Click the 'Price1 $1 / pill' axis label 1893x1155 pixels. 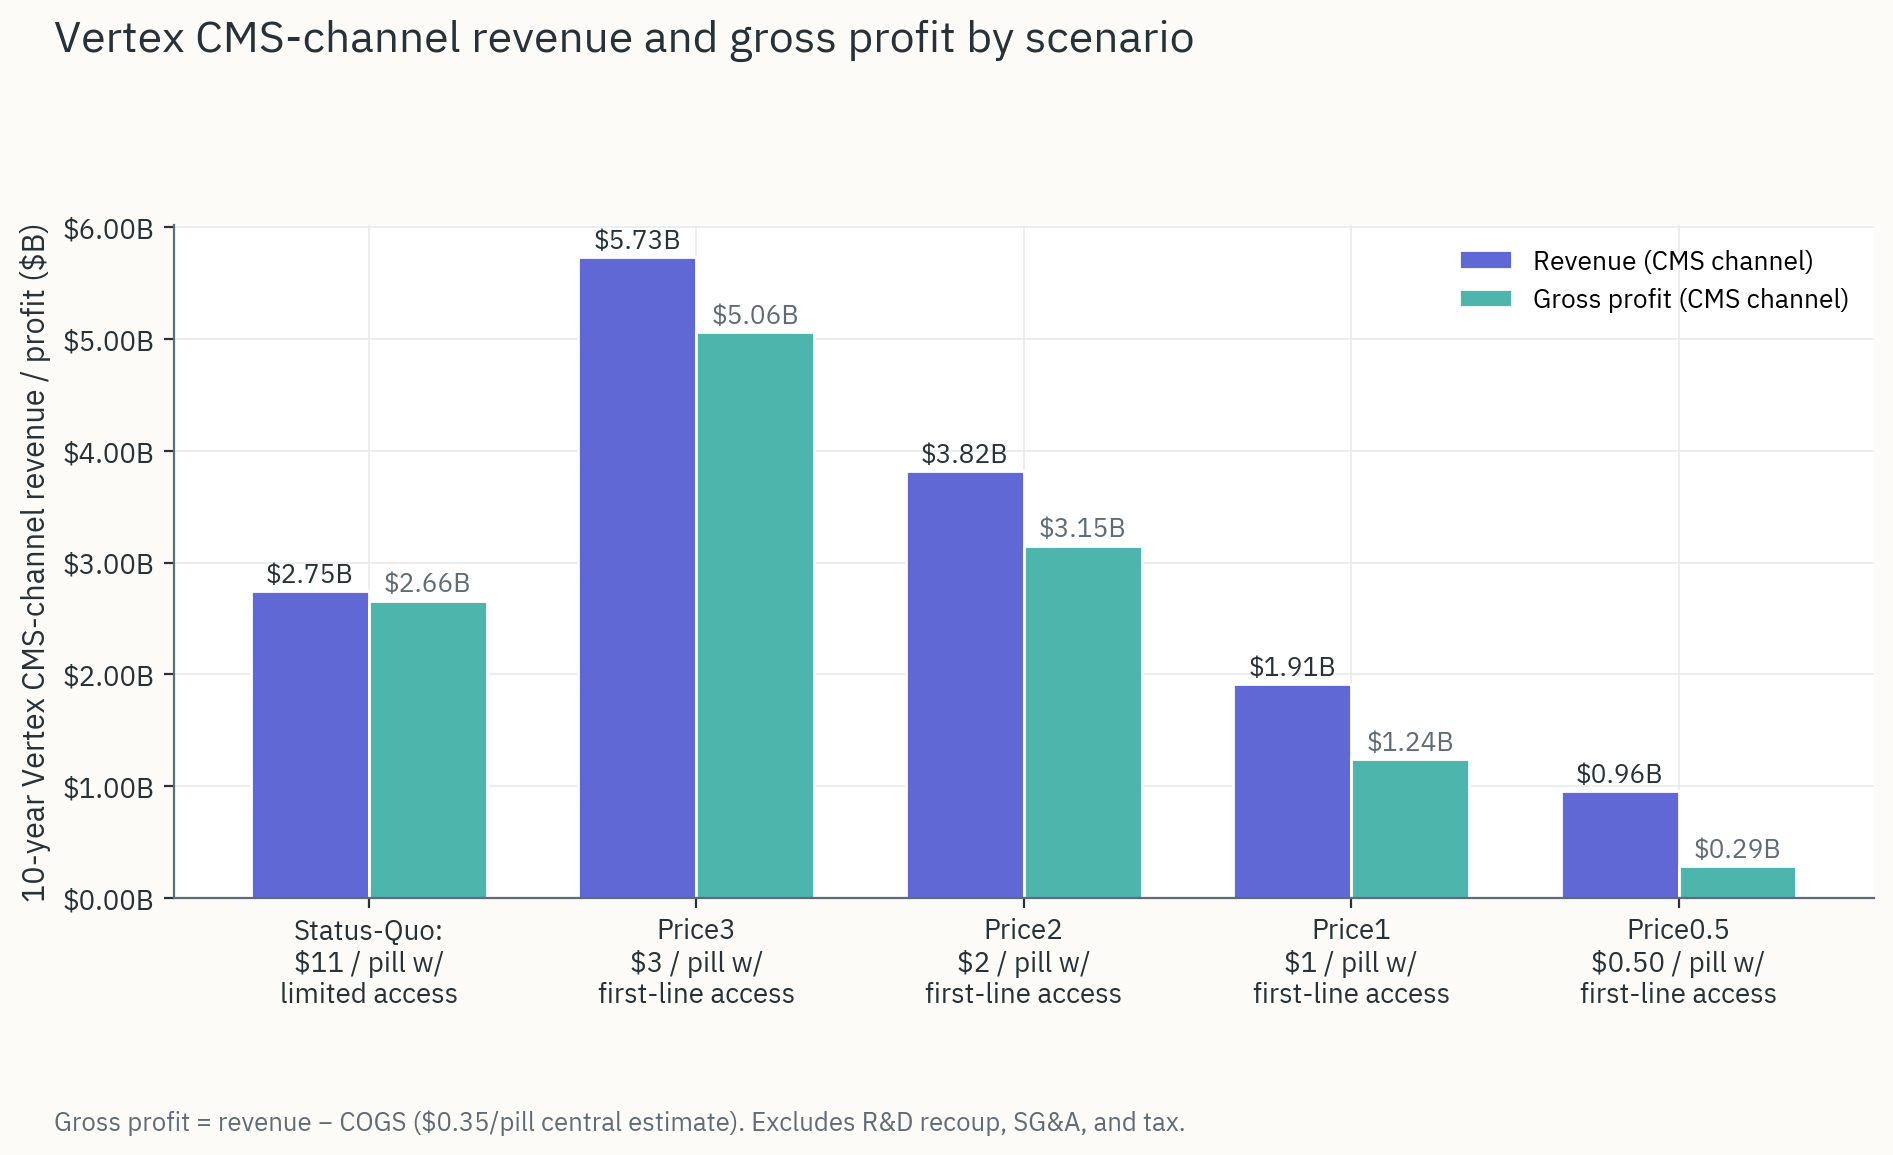point(1351,962)
